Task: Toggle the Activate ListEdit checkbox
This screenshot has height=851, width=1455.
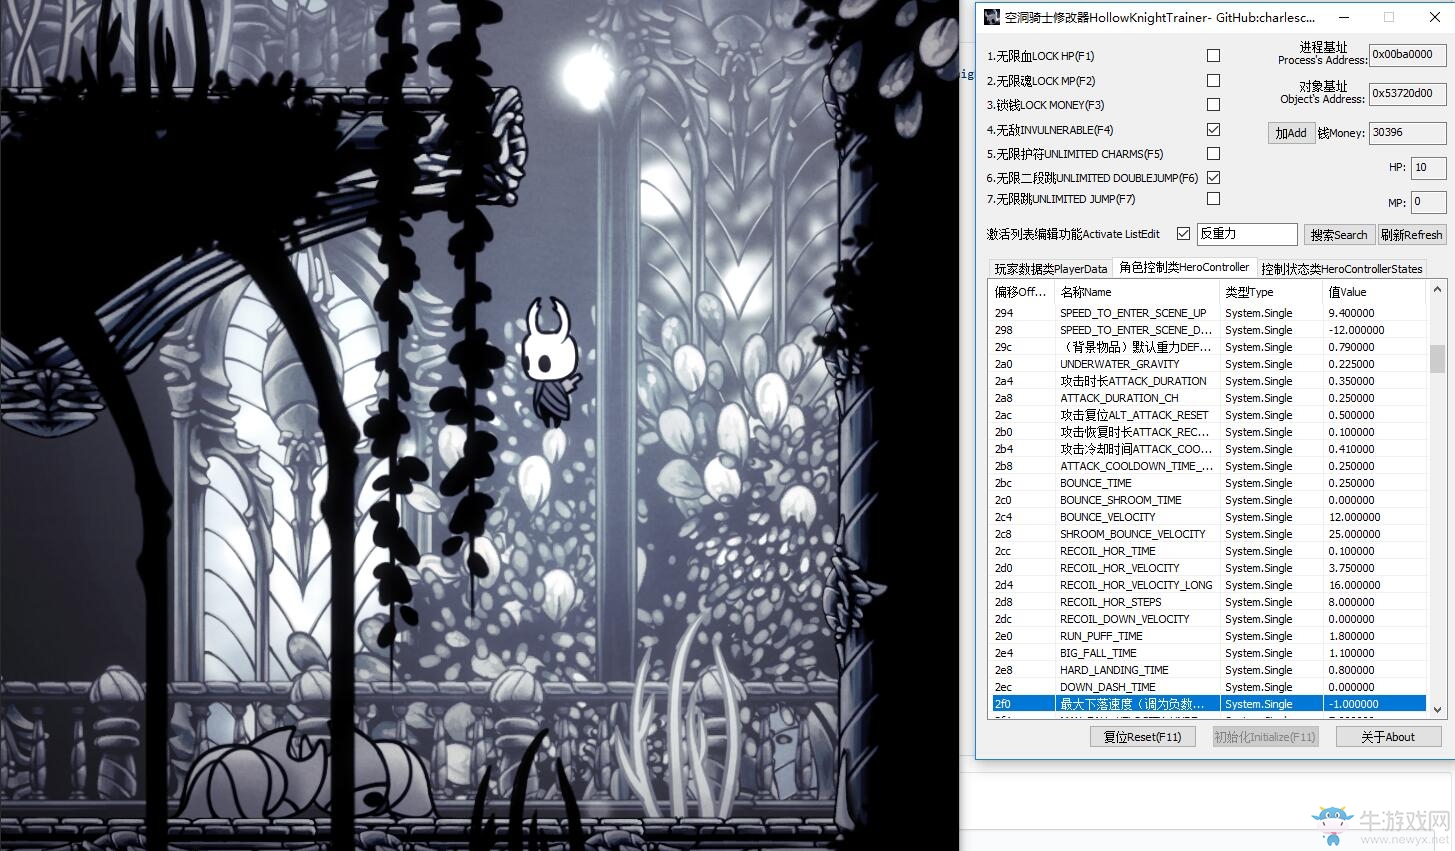Action: (1183, 233)
